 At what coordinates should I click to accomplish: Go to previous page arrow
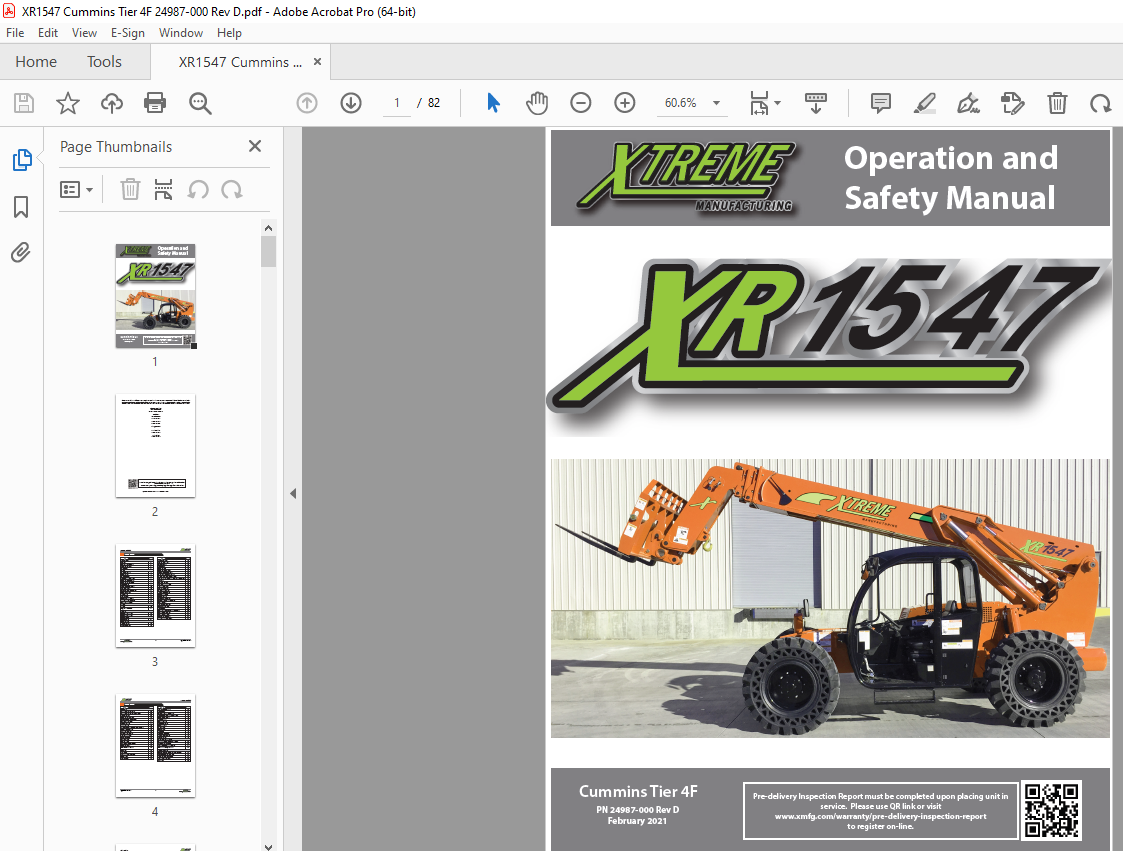[307, 103]
